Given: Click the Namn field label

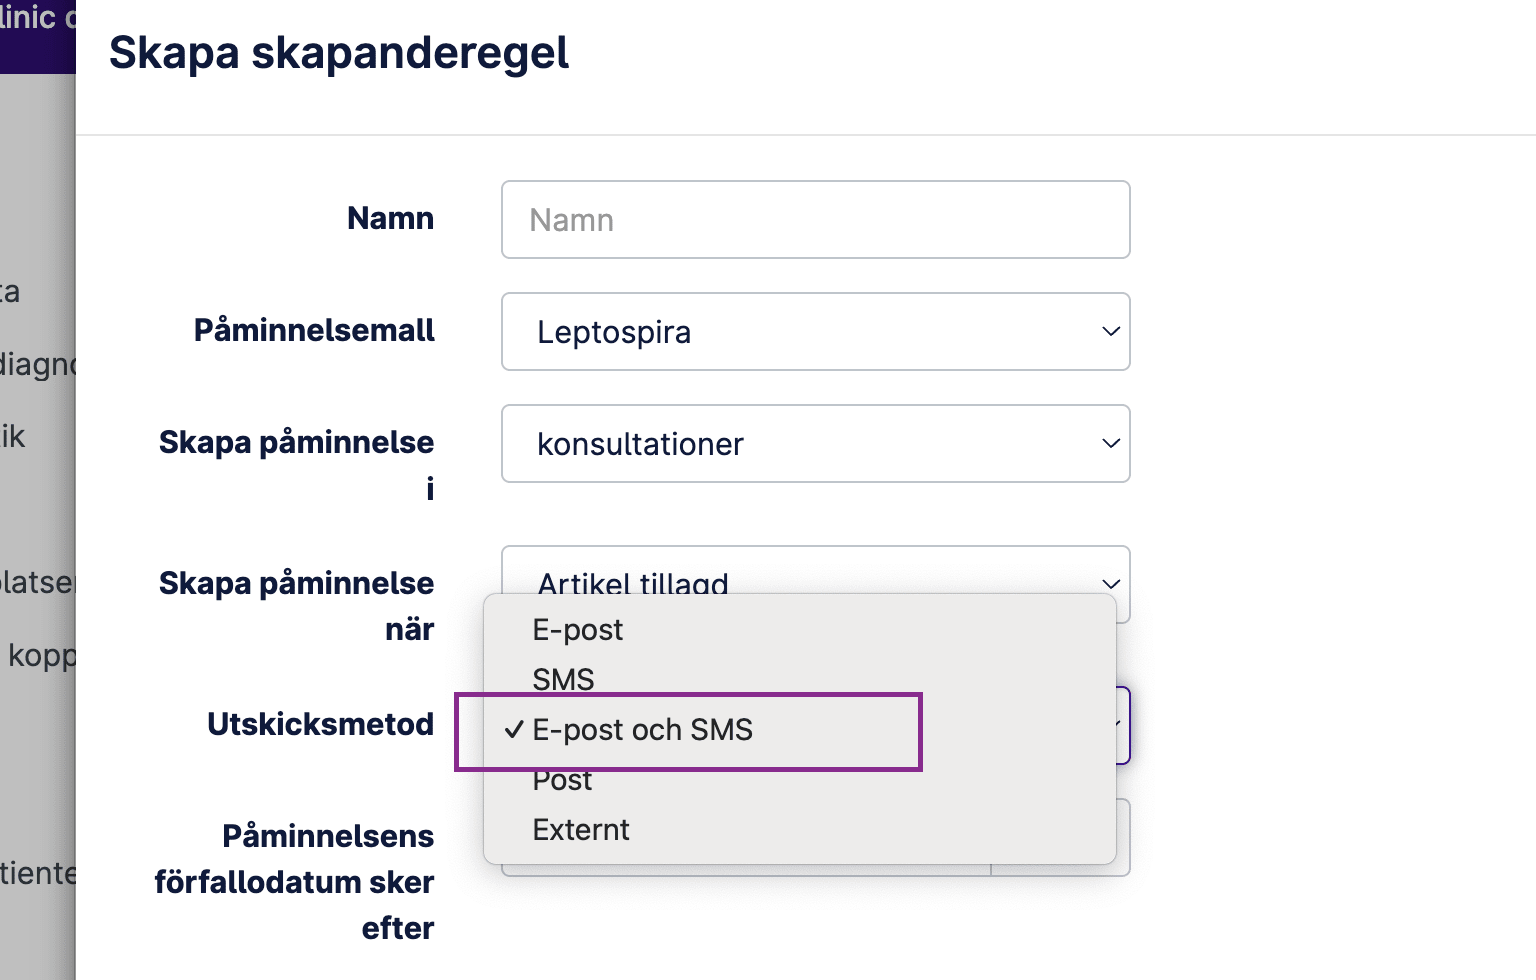Looking at the screenshot, I should (390, 218).
